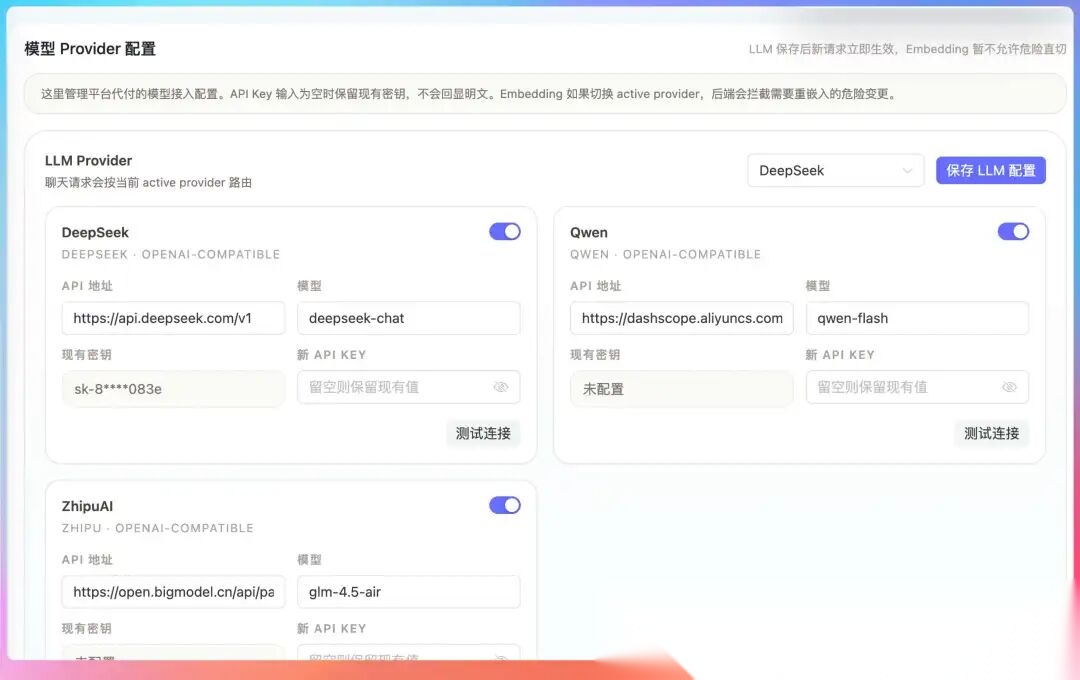Toggle DeepSeek provider switch off

tap(505, 231)
